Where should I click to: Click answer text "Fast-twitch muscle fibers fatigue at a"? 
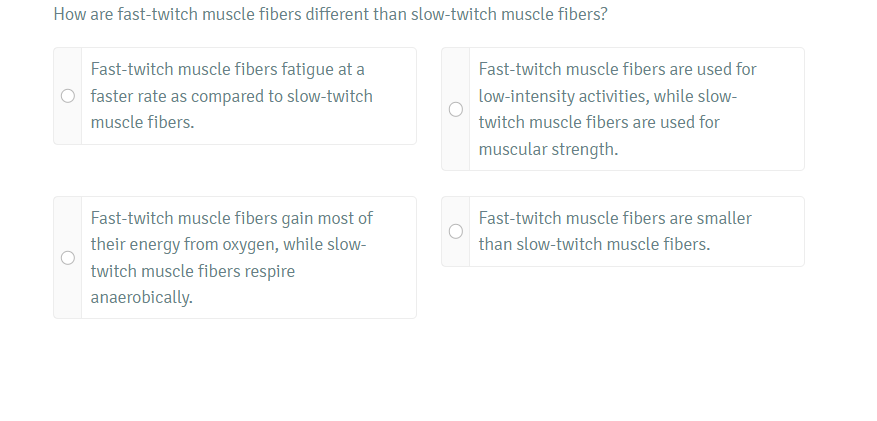pos(227,70)
